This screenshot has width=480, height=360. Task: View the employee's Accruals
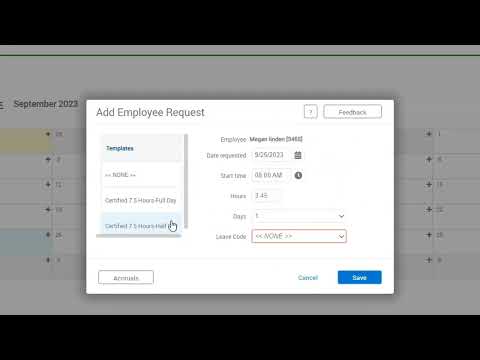(126, 278)
